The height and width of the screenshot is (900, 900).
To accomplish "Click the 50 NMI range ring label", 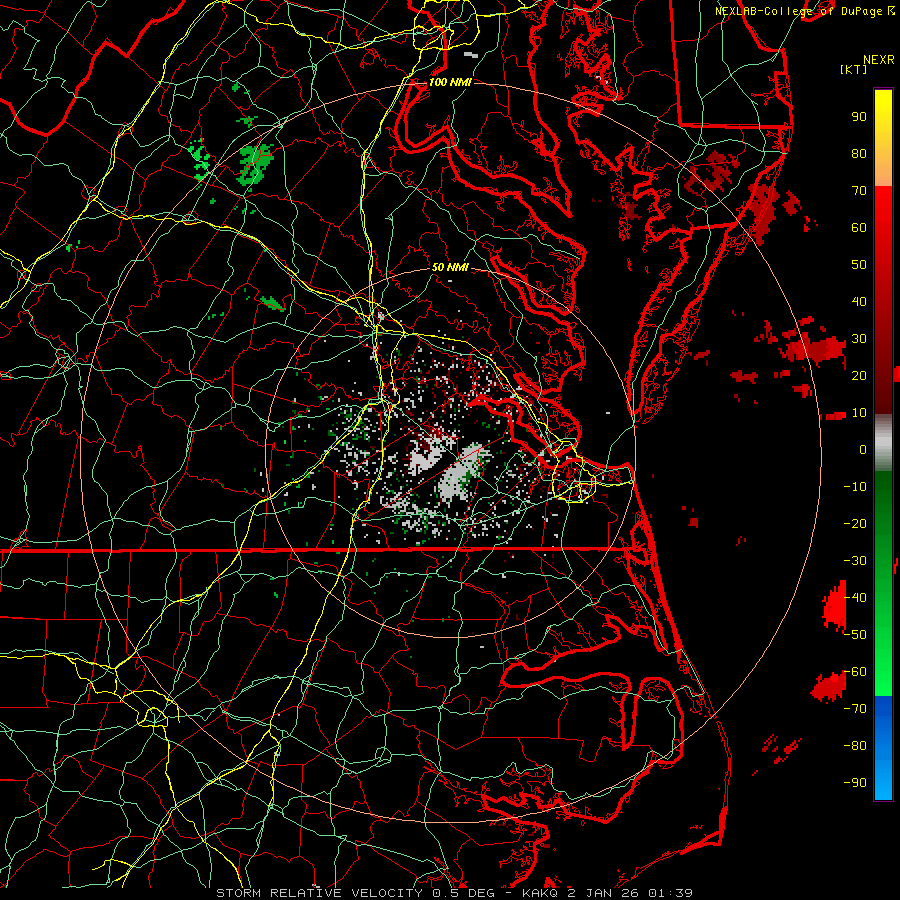I will point(450,267).
